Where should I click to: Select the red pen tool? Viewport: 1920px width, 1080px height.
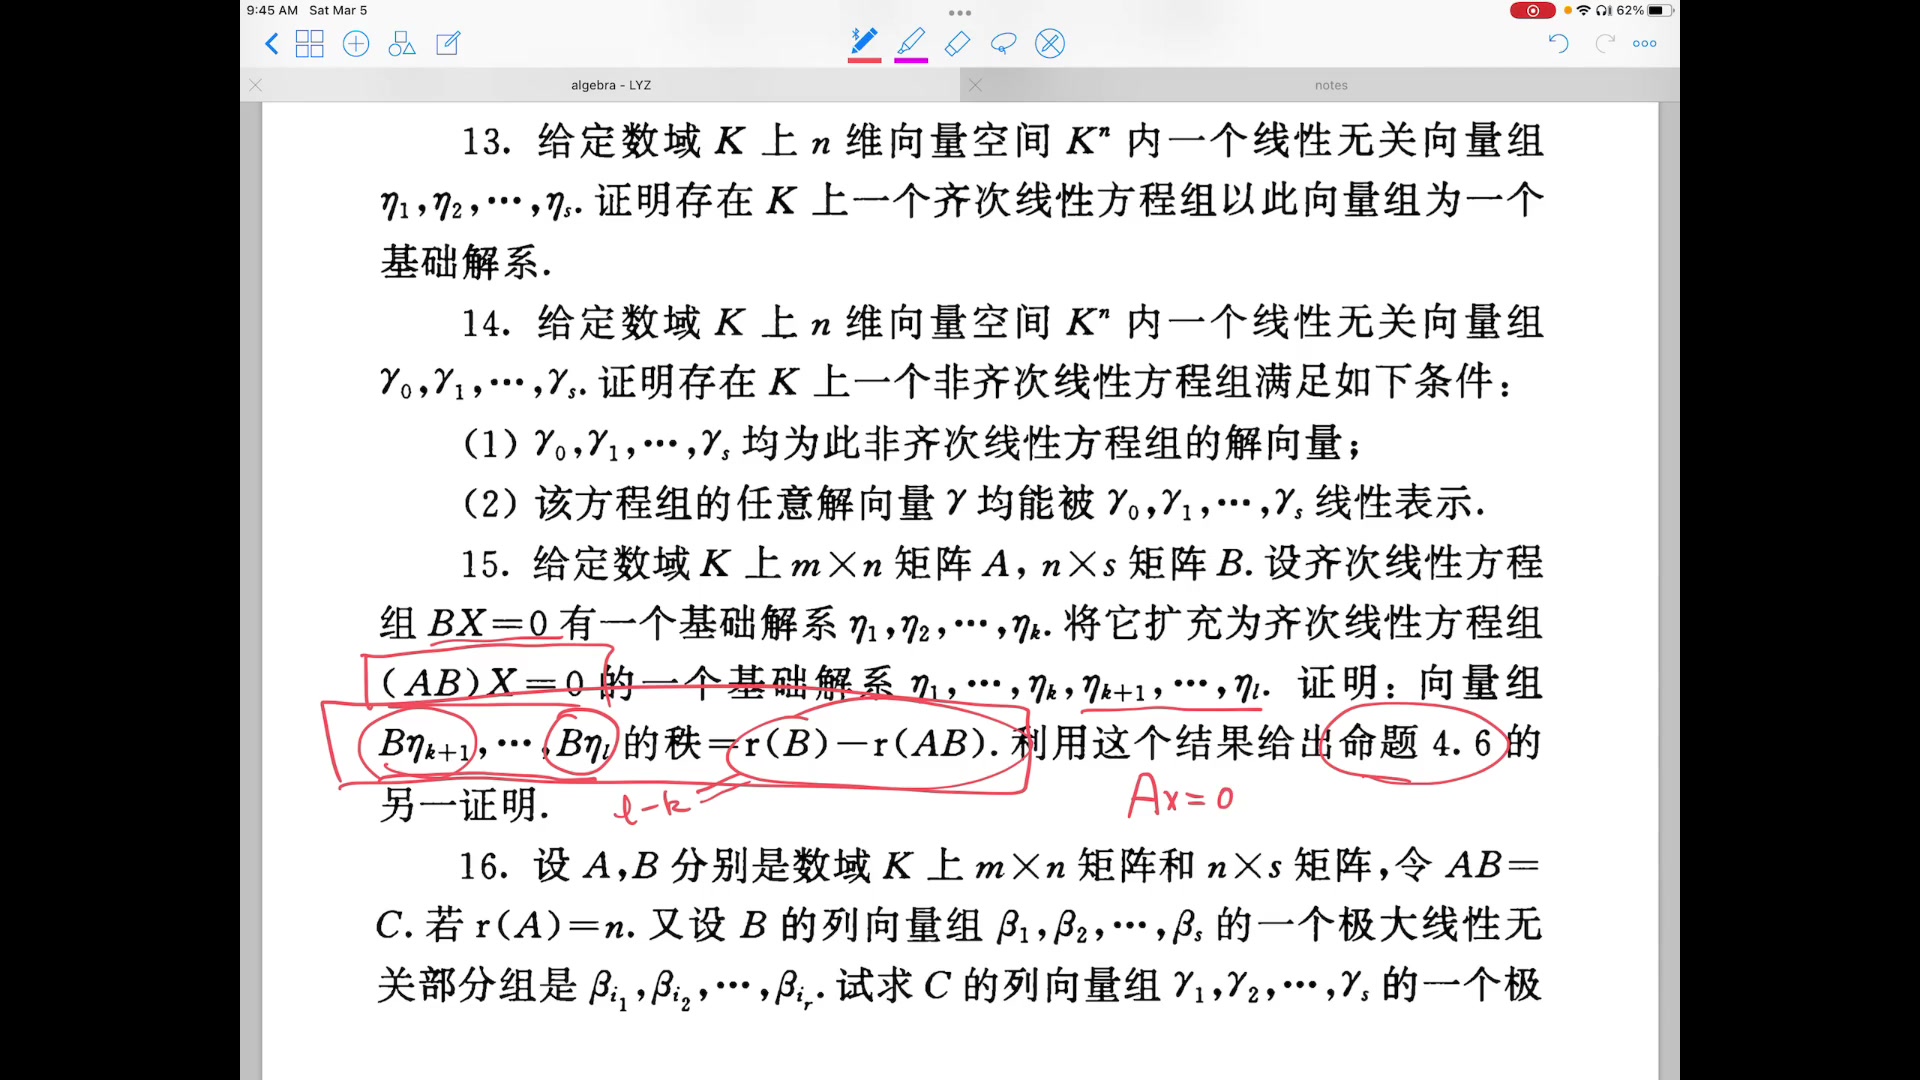coord(864,42)
